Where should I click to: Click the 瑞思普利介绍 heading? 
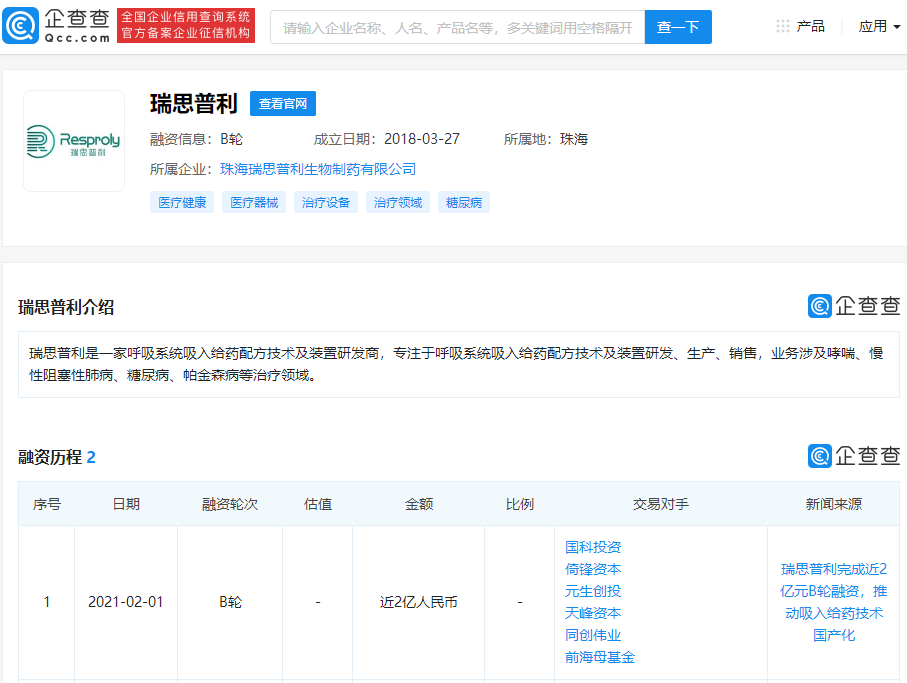tap(66, 307)
